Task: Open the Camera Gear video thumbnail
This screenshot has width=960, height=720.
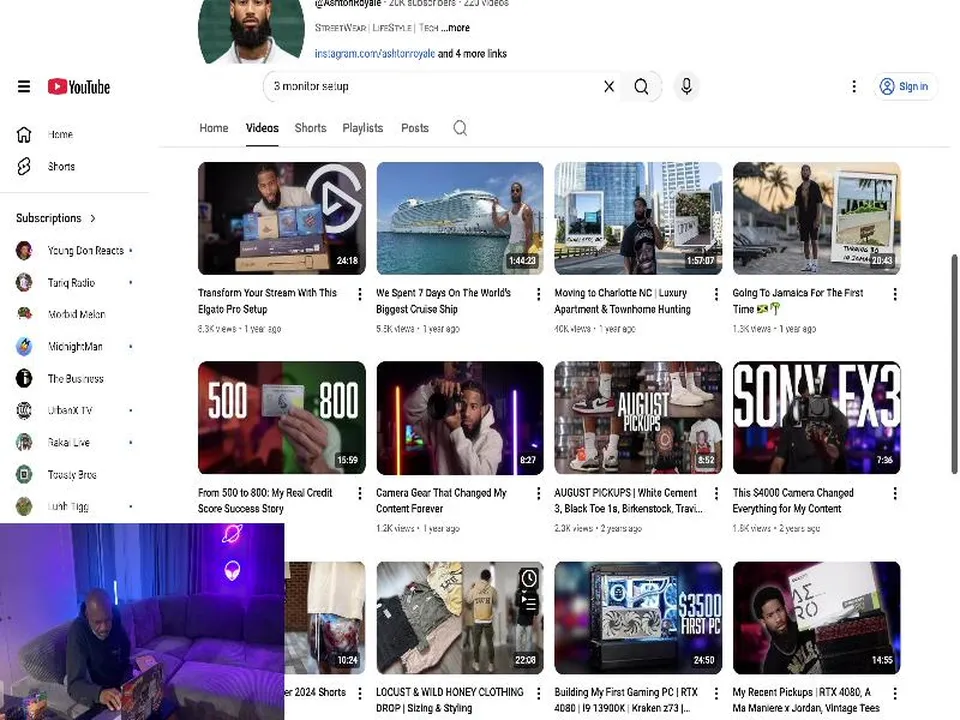Action: (460, 418)
